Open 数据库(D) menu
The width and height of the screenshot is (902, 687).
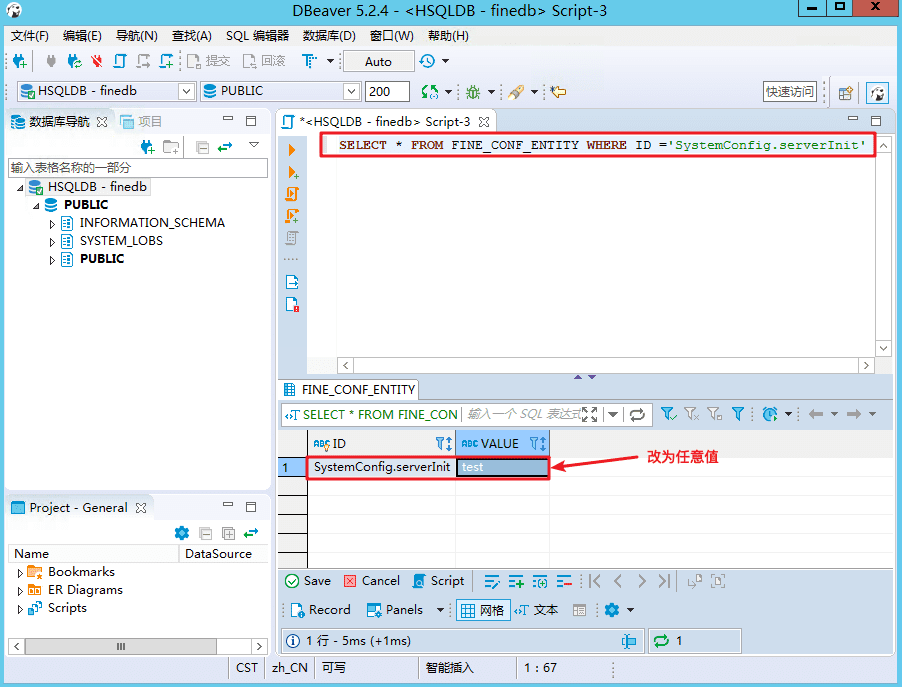[x=329, y=36]
